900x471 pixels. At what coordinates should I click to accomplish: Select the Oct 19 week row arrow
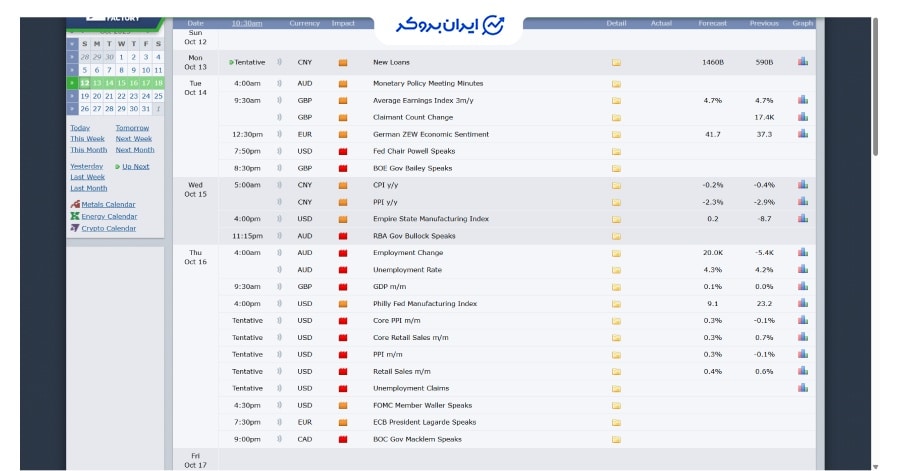[72, 96]
